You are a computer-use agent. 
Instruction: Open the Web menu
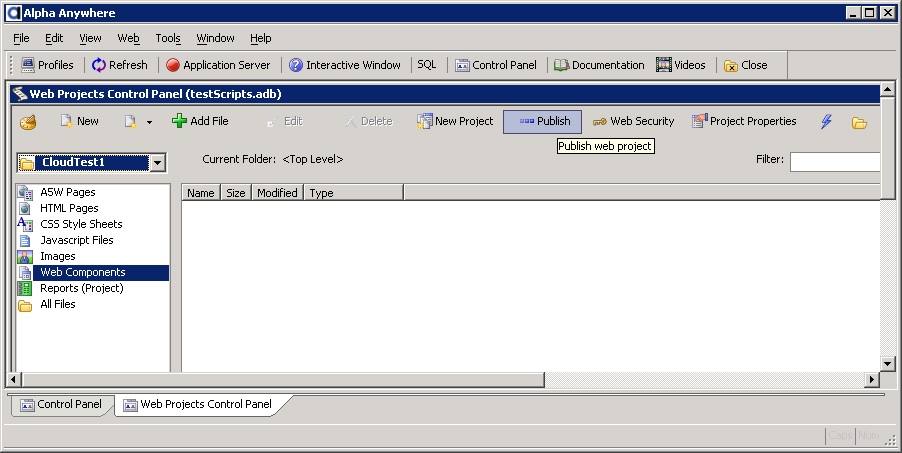click(128, 39)
